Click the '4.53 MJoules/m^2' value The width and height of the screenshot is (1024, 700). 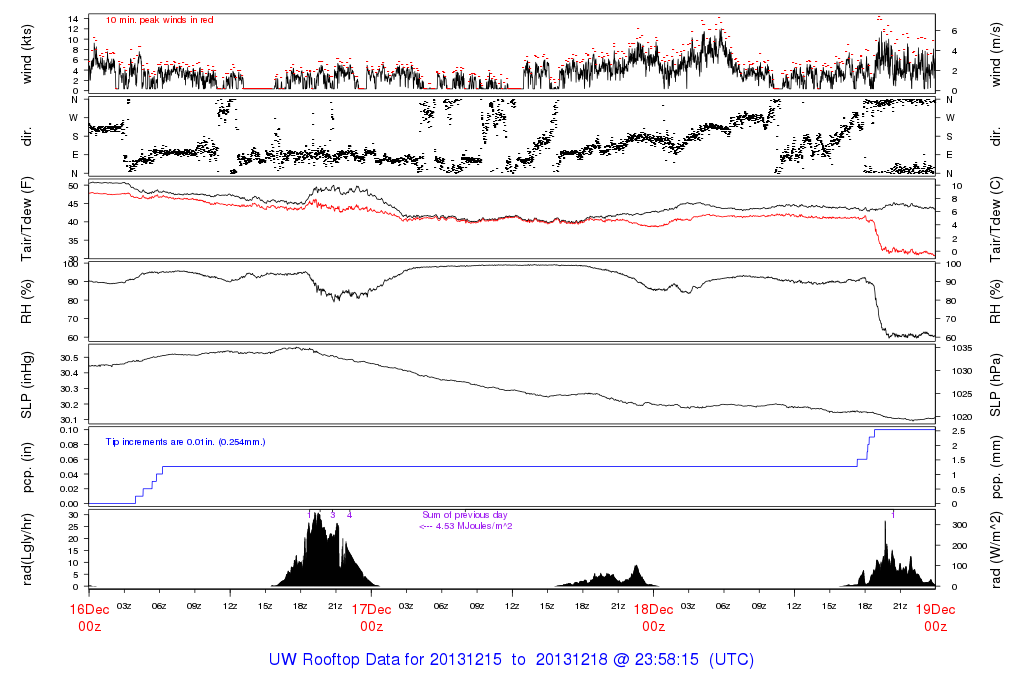coord(474,526)
